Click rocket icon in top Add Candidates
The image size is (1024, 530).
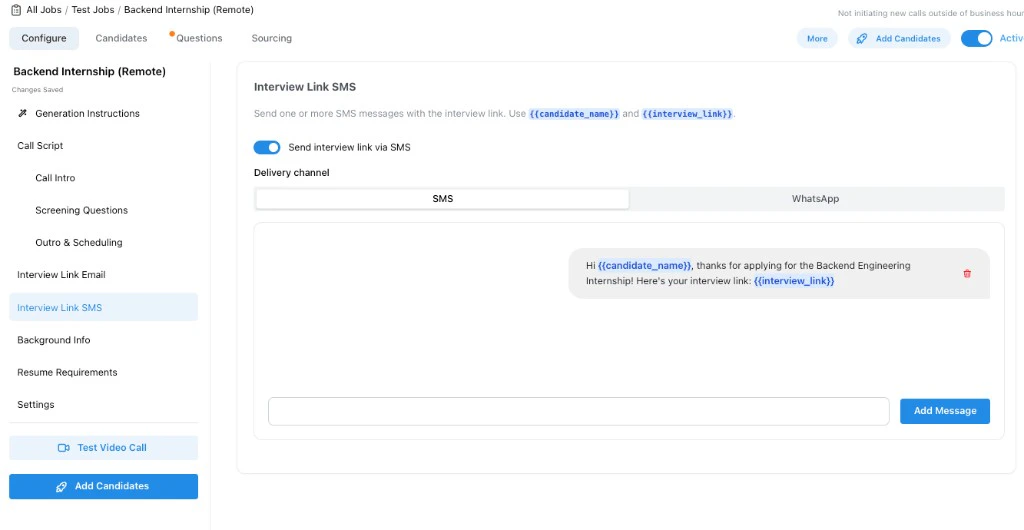click(x=861, y=39)
